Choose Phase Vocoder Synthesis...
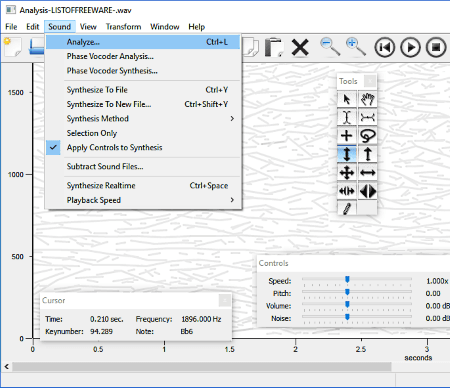Screen dimensions: 450x388 coord(143,71)
